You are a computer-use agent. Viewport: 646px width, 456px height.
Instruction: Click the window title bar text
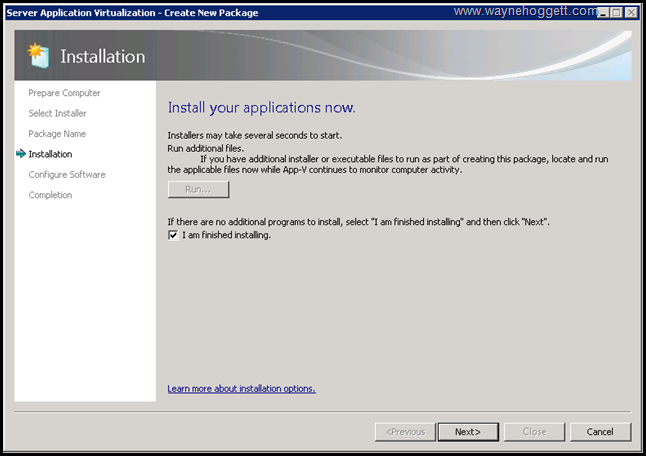132,13
